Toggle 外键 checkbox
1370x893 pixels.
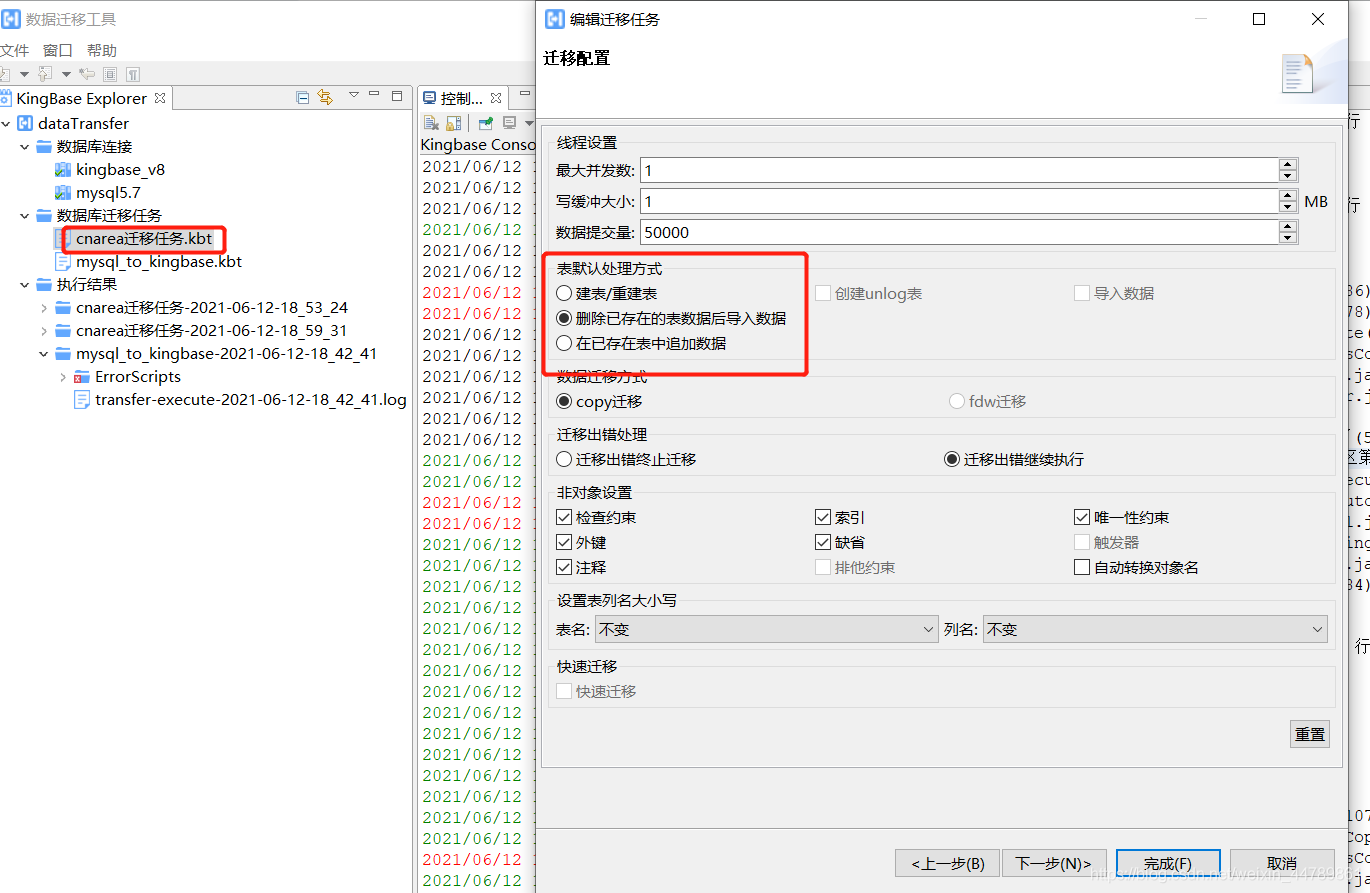click(x=564, y=542)
